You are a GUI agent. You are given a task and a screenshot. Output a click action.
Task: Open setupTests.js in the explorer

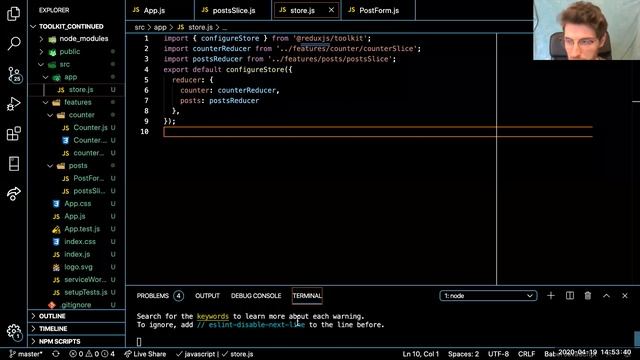click(76, 292)
